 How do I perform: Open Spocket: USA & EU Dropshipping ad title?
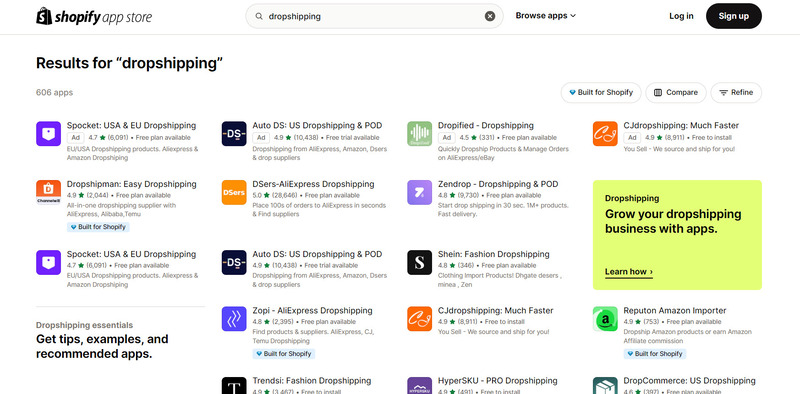tap(131, 126)
